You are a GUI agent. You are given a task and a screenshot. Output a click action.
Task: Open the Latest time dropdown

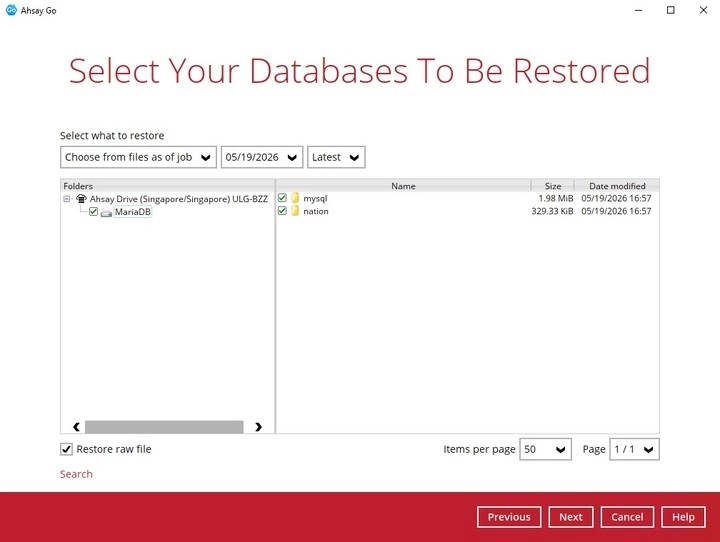click(336, 157)
